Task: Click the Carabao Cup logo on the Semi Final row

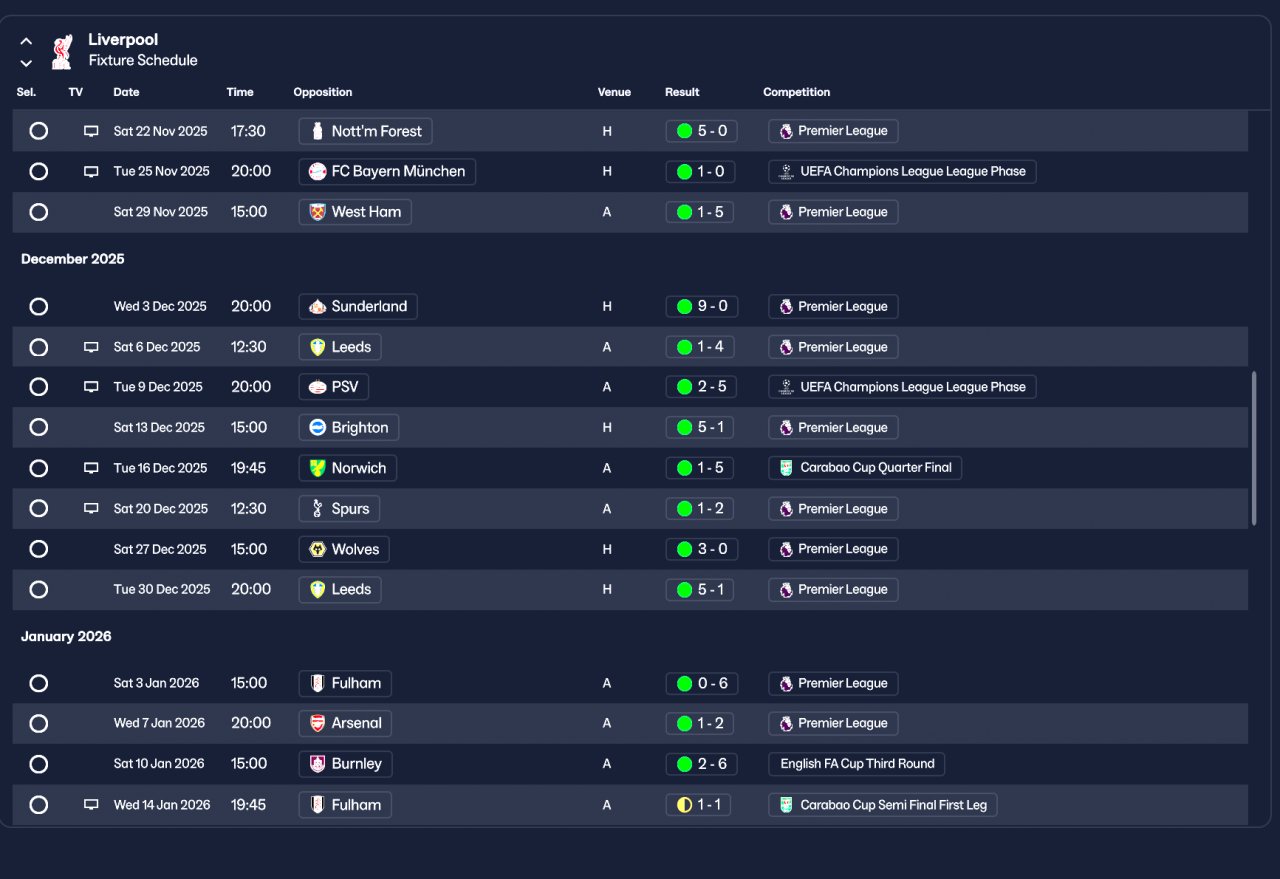Action: [786, 804]
